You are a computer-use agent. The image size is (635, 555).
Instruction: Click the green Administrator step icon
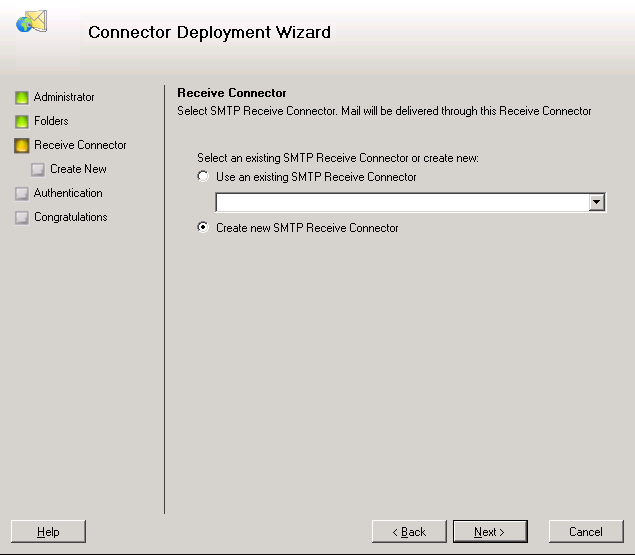point(22,98)
